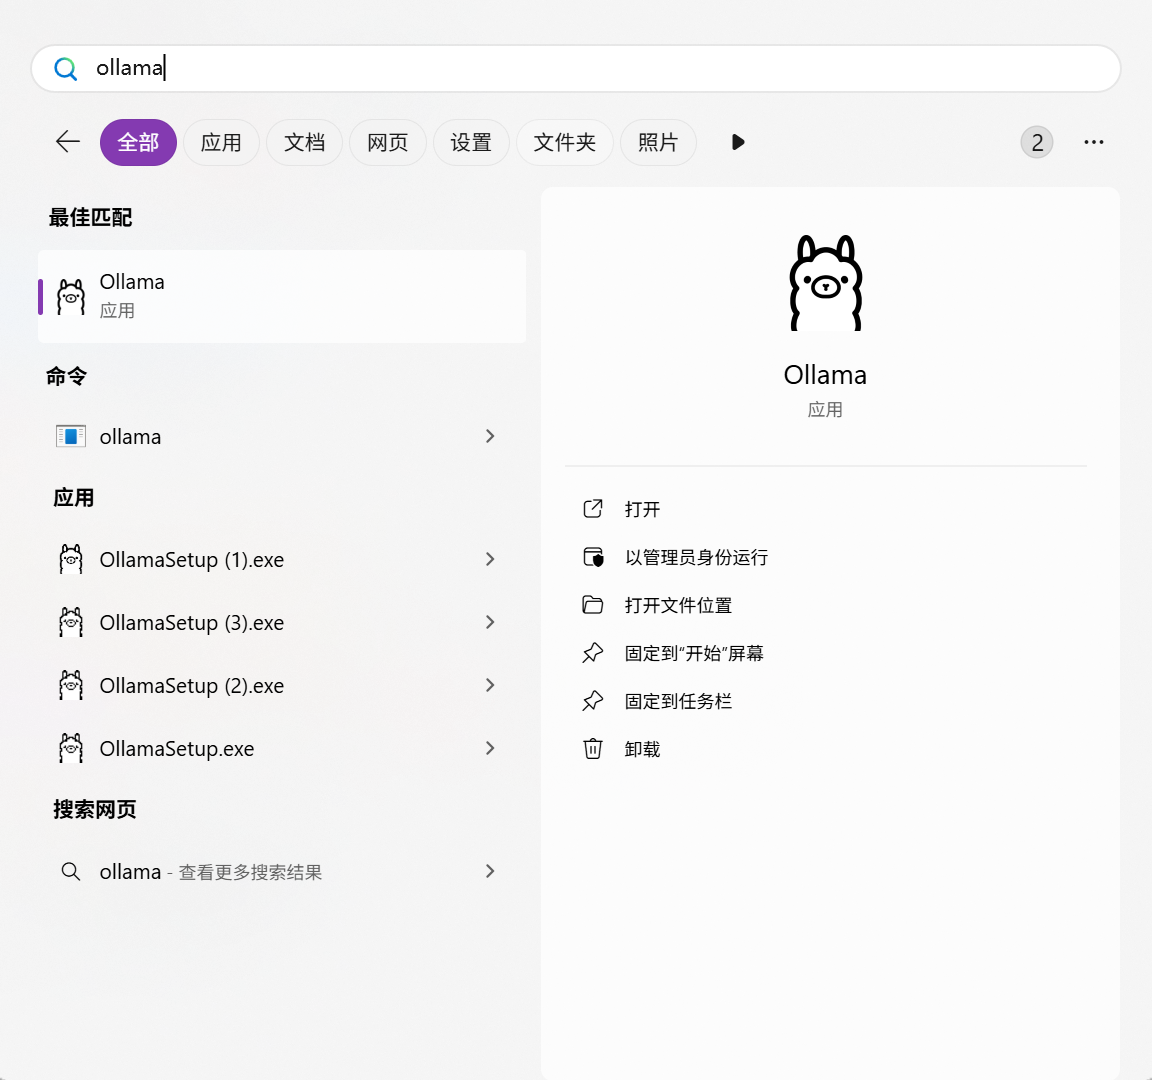This screenshot has width=1152, height=1080.
Task: Click the ollama command terminal icon
Action: 70,436
